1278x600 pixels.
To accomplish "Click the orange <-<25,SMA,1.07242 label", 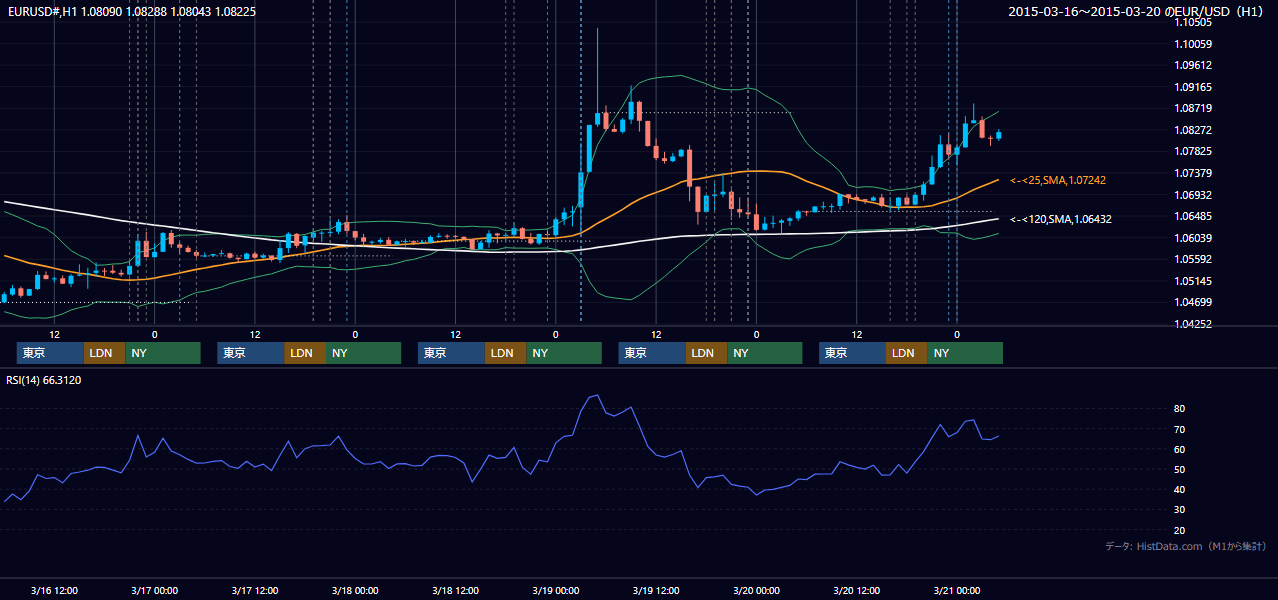I will [1058, 180].
